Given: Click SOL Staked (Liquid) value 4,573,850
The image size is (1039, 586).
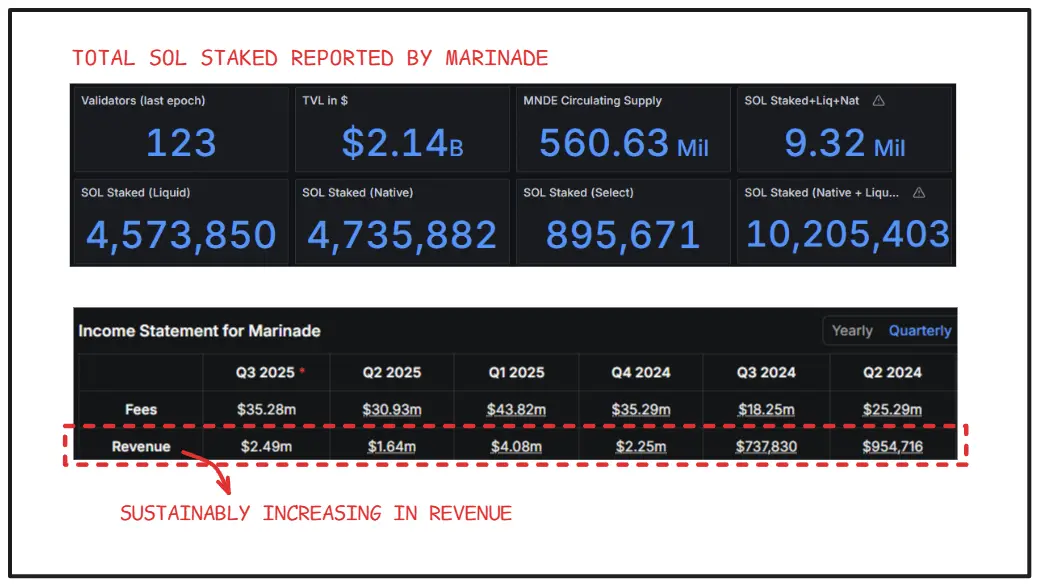Looking at the screenshot, I should [x=181, y=235].
